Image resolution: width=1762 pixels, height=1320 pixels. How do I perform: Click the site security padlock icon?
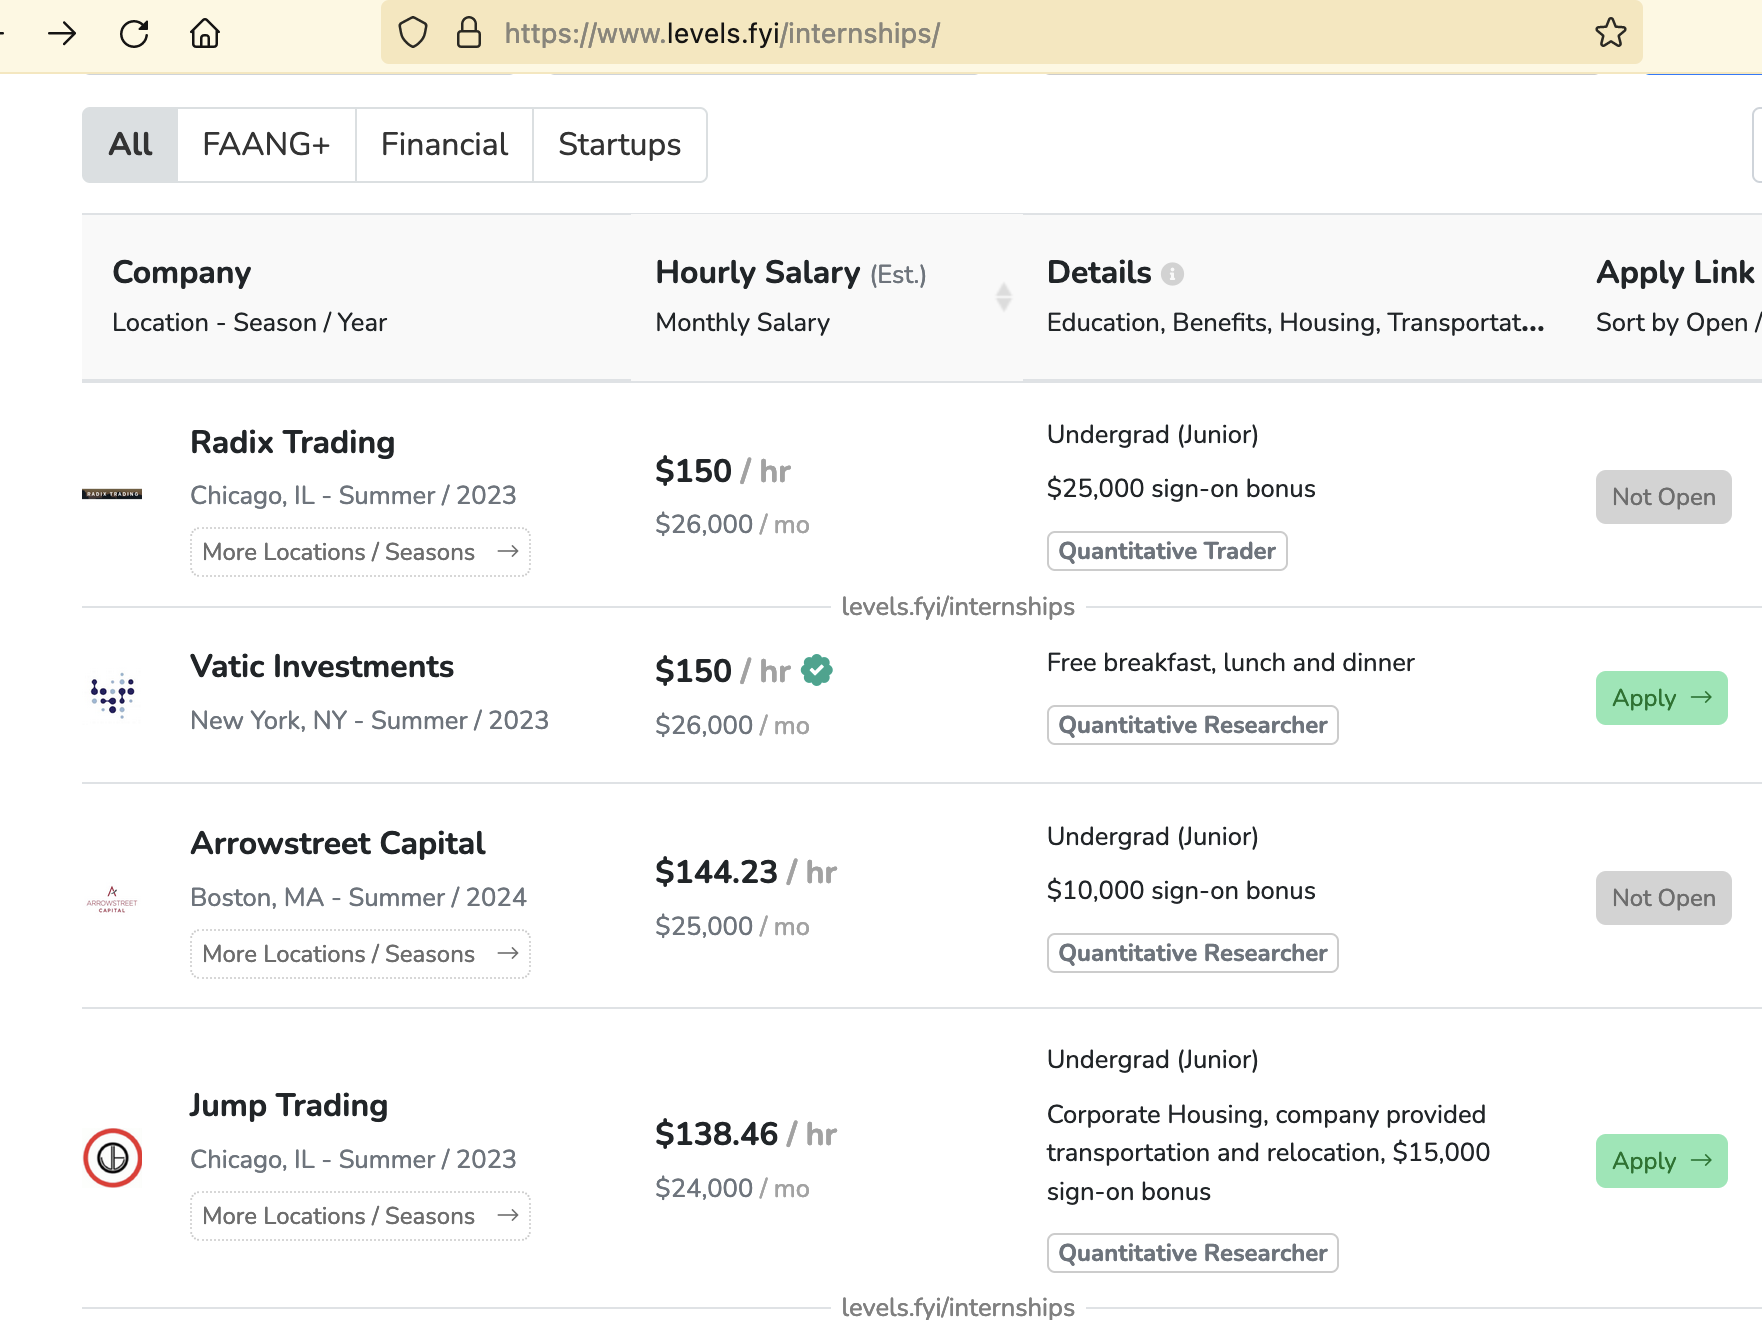468,33
